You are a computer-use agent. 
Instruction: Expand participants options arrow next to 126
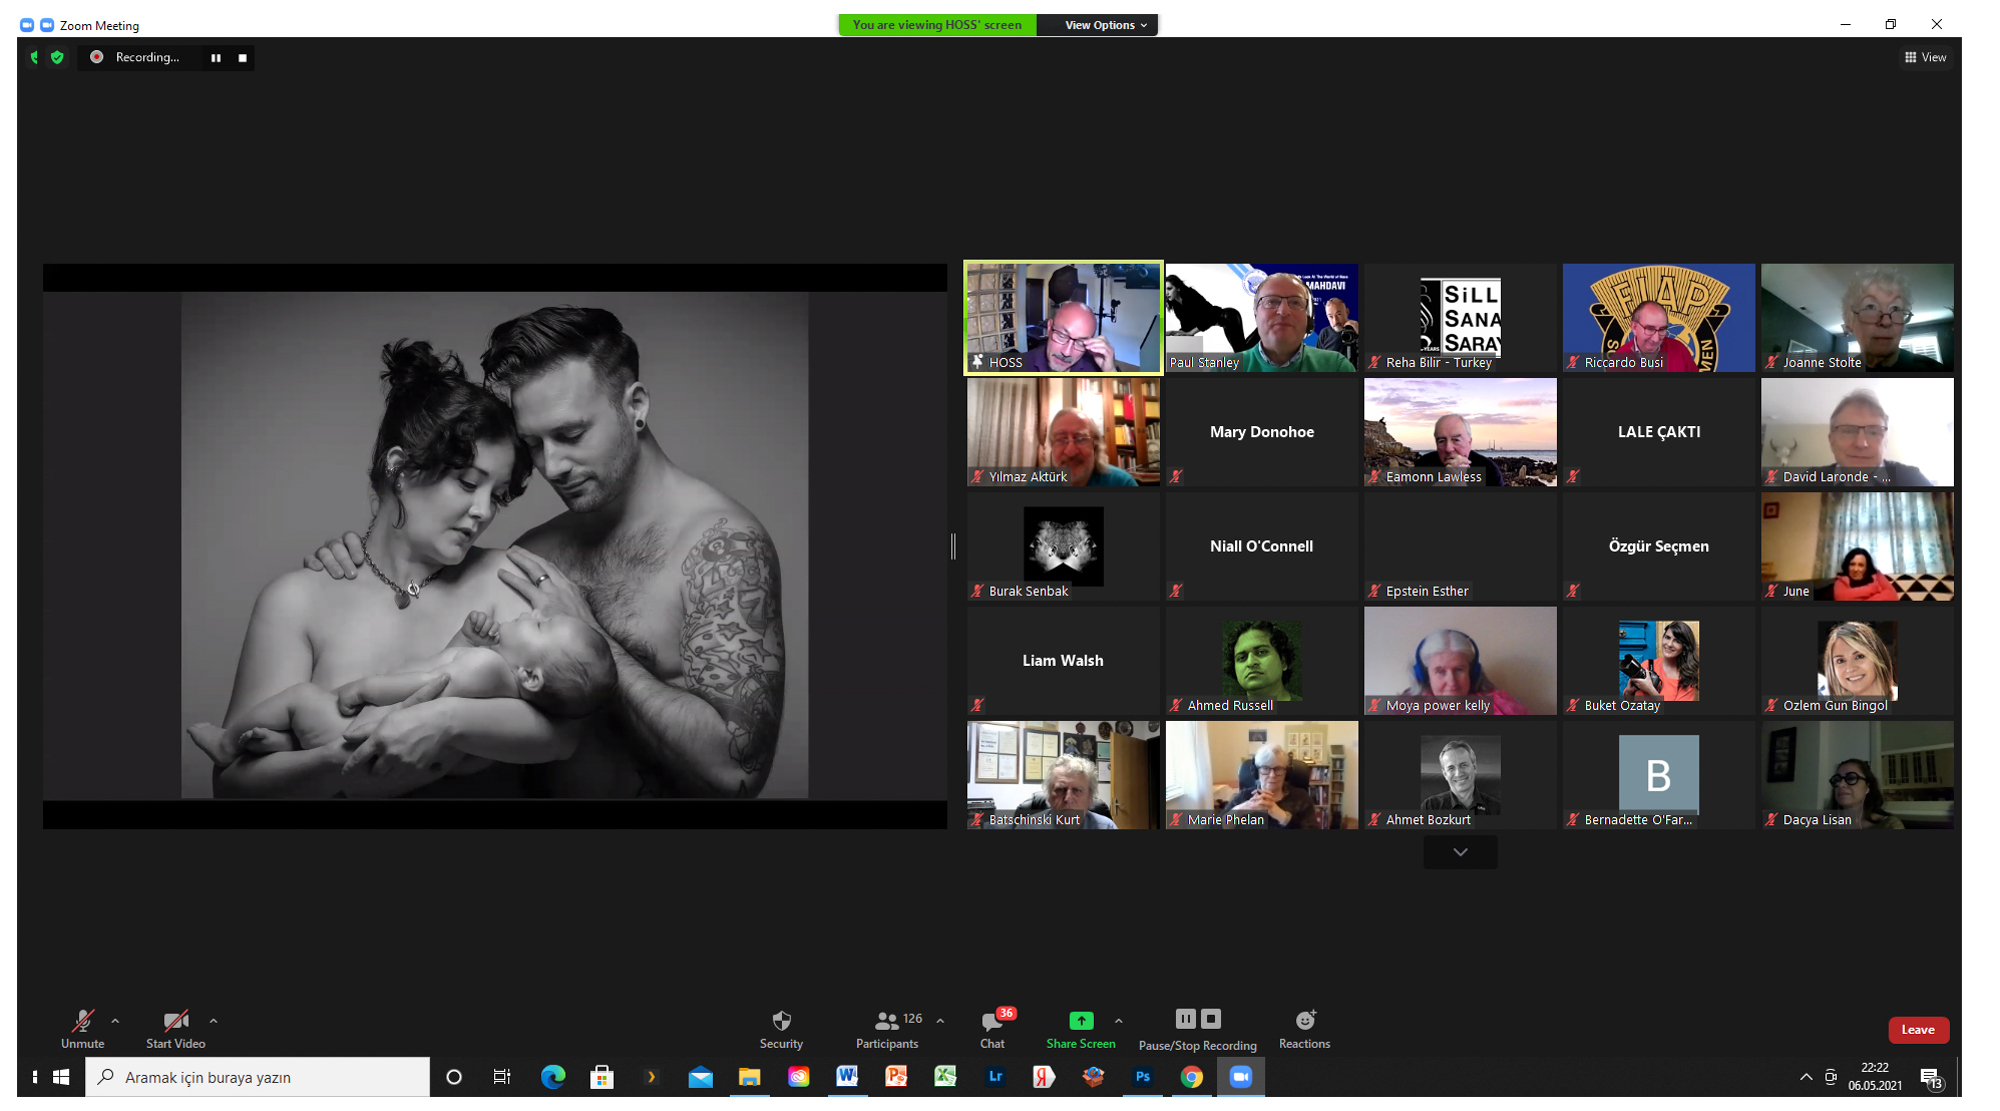tap(940, 1021)
